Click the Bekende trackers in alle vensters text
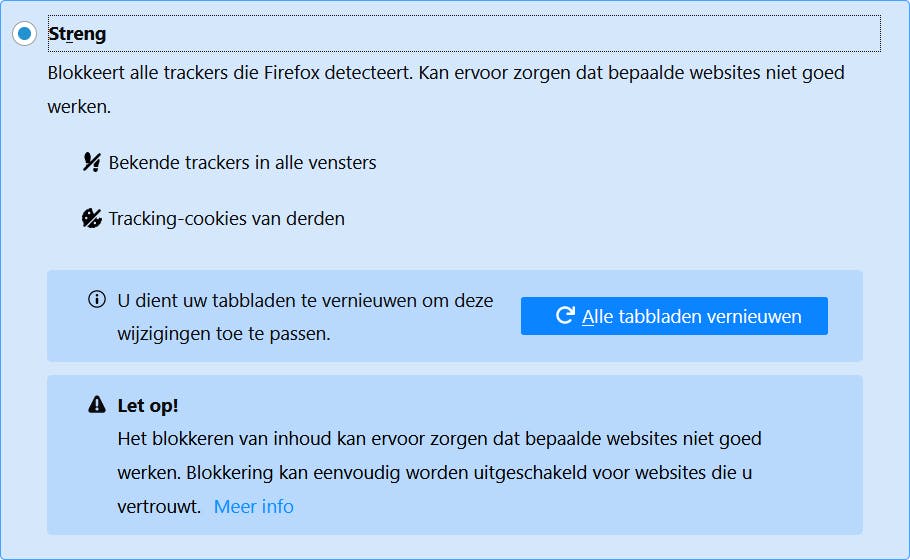Image resolution: width=910 pixels, height=560 pixels. 242,162
